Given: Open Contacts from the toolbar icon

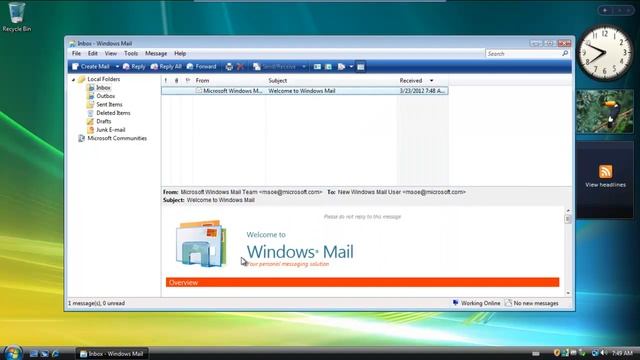Looking at the screenshot, I should tap(317, 67).
